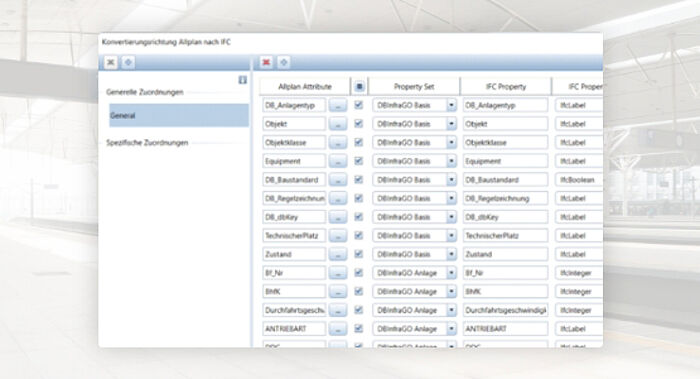
Task: Click browse button next to ANTRIEBART attribute
Action: (x=338, y=329)
